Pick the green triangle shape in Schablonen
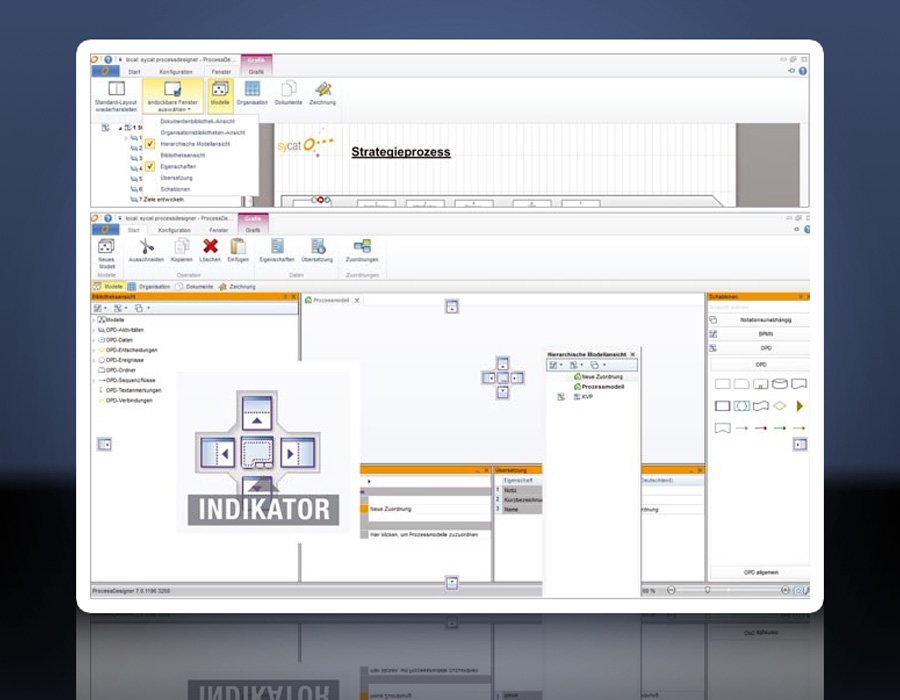 coord(800,406)
